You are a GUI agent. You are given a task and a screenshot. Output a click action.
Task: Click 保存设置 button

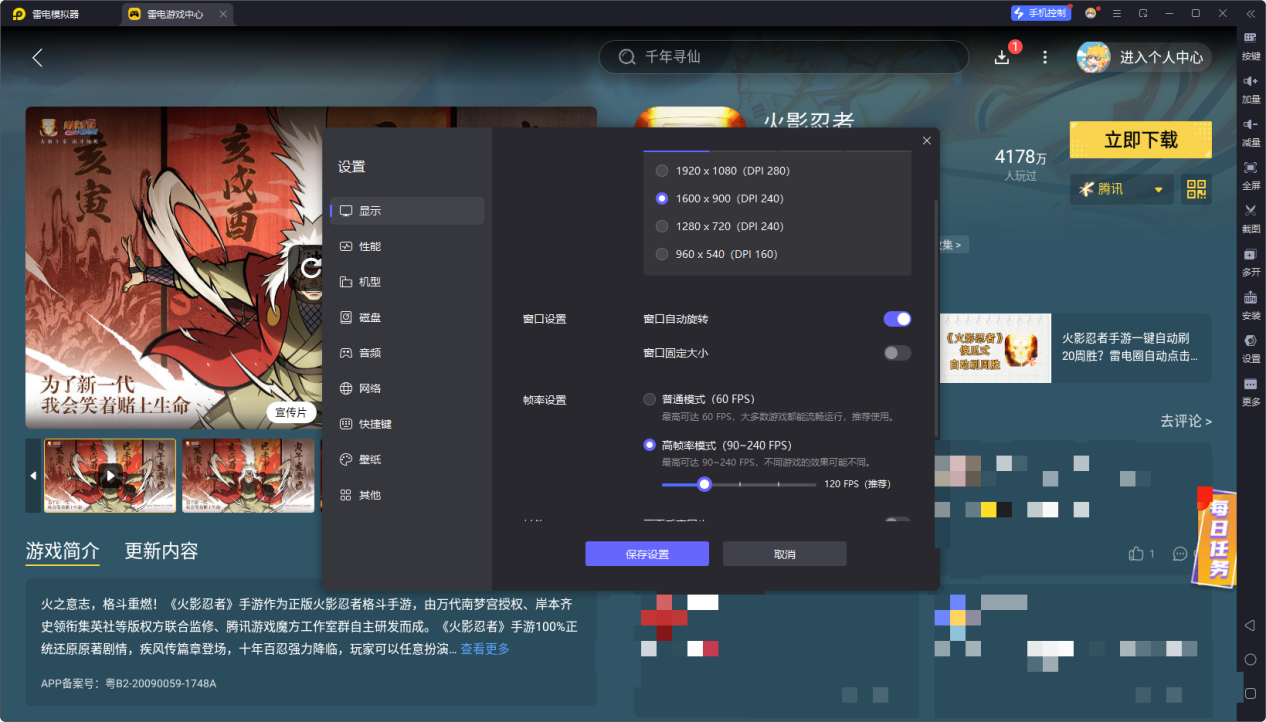click(647, 554)
